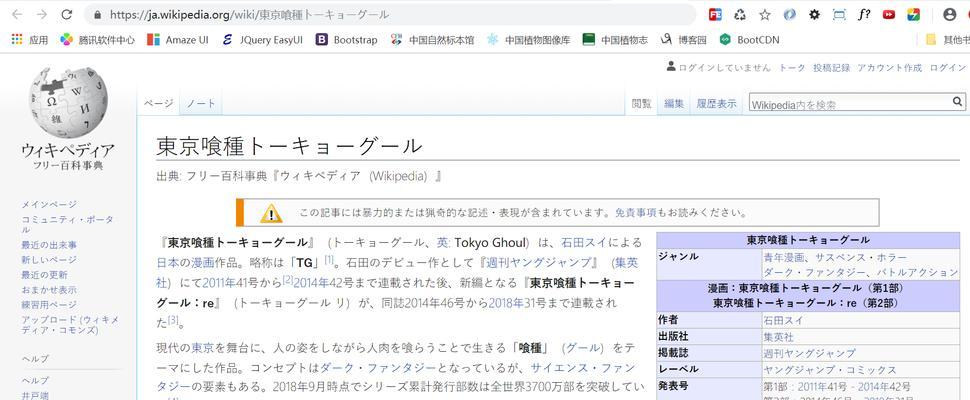This screenshot has width=970, height=400.
Task: Open the 应用 apps grid shortcut
Action: [30, 40]
